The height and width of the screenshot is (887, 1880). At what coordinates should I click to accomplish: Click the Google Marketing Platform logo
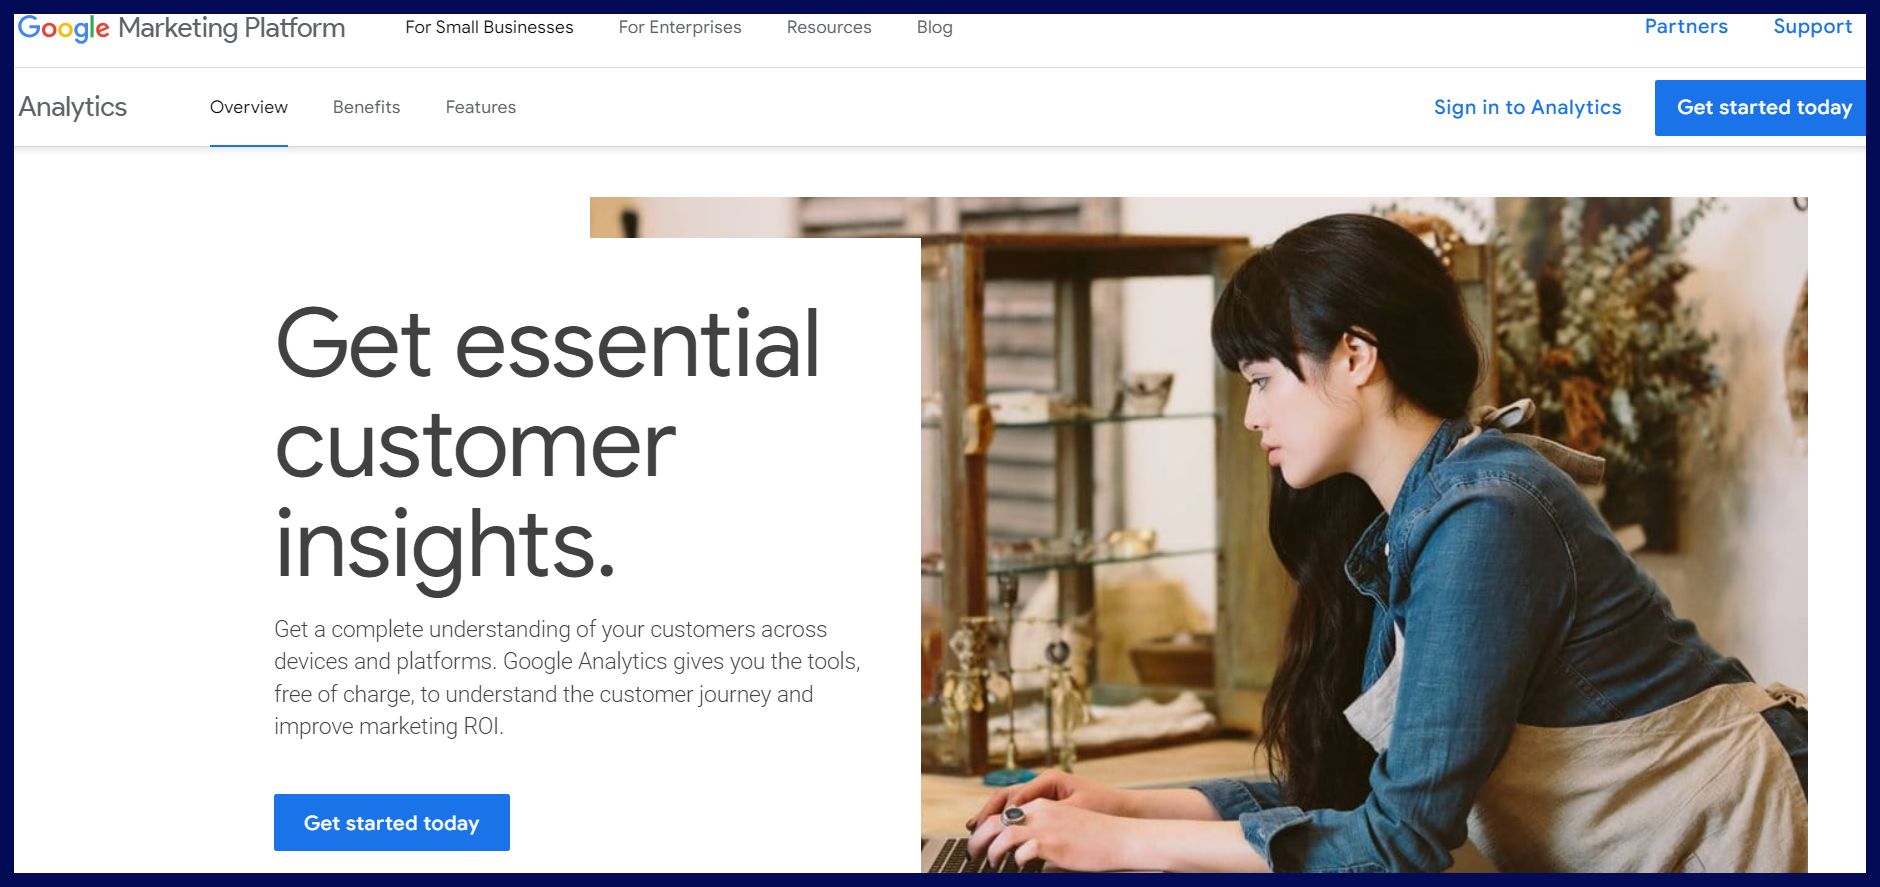click(181, 28)
